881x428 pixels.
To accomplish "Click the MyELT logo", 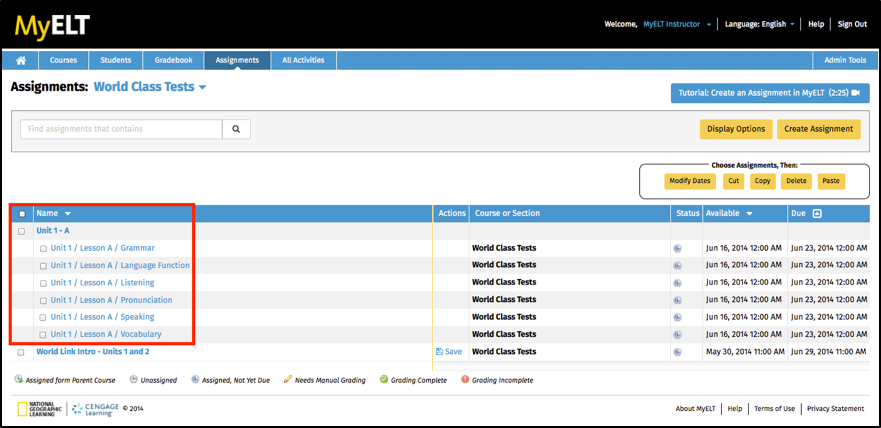I will click(45, 24).
